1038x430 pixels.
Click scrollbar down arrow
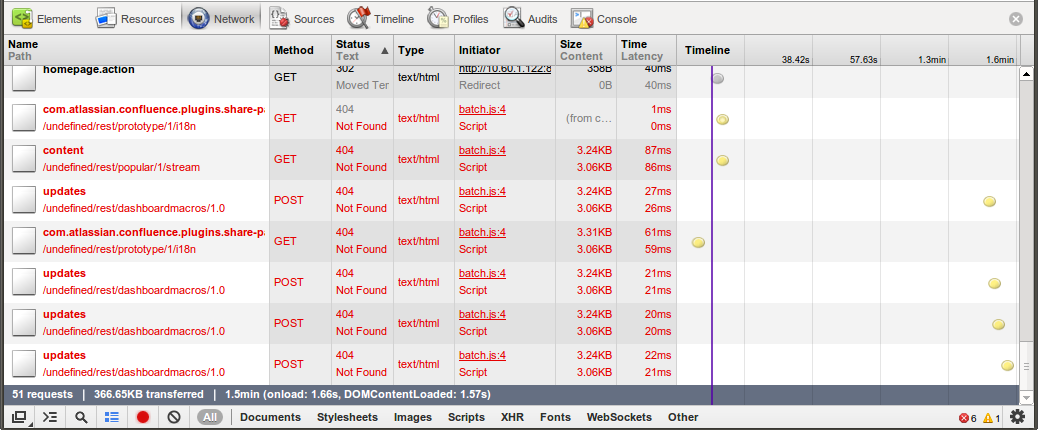[1027, 397]
